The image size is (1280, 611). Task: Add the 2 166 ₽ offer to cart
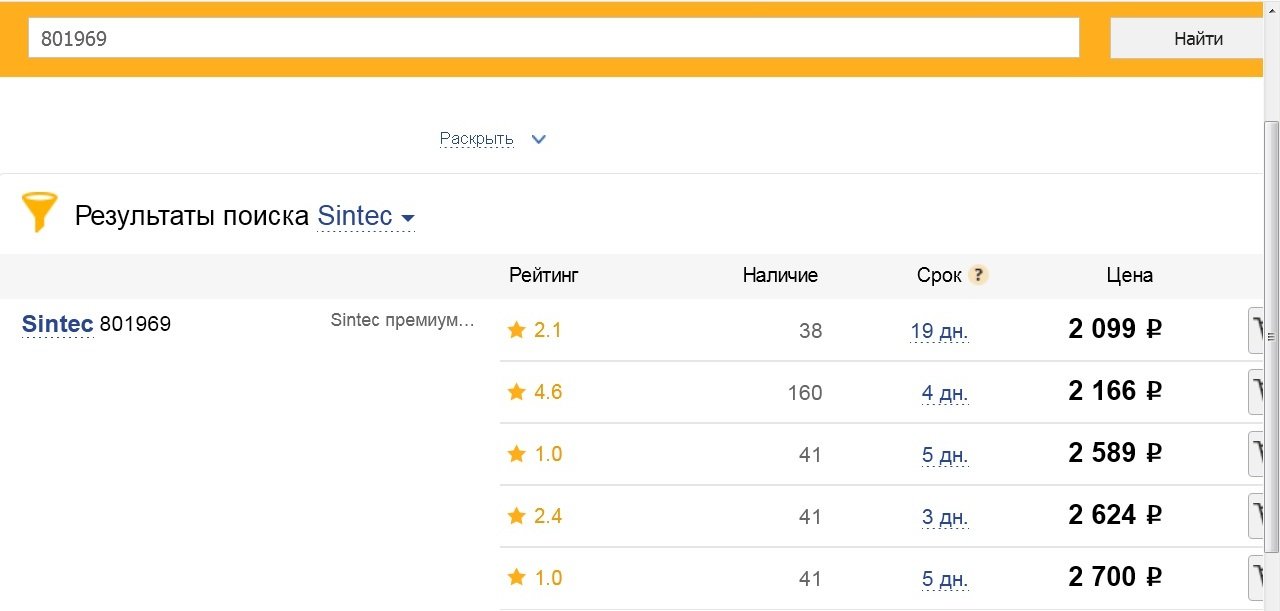pyautogui.click(x=1256, y=392)
